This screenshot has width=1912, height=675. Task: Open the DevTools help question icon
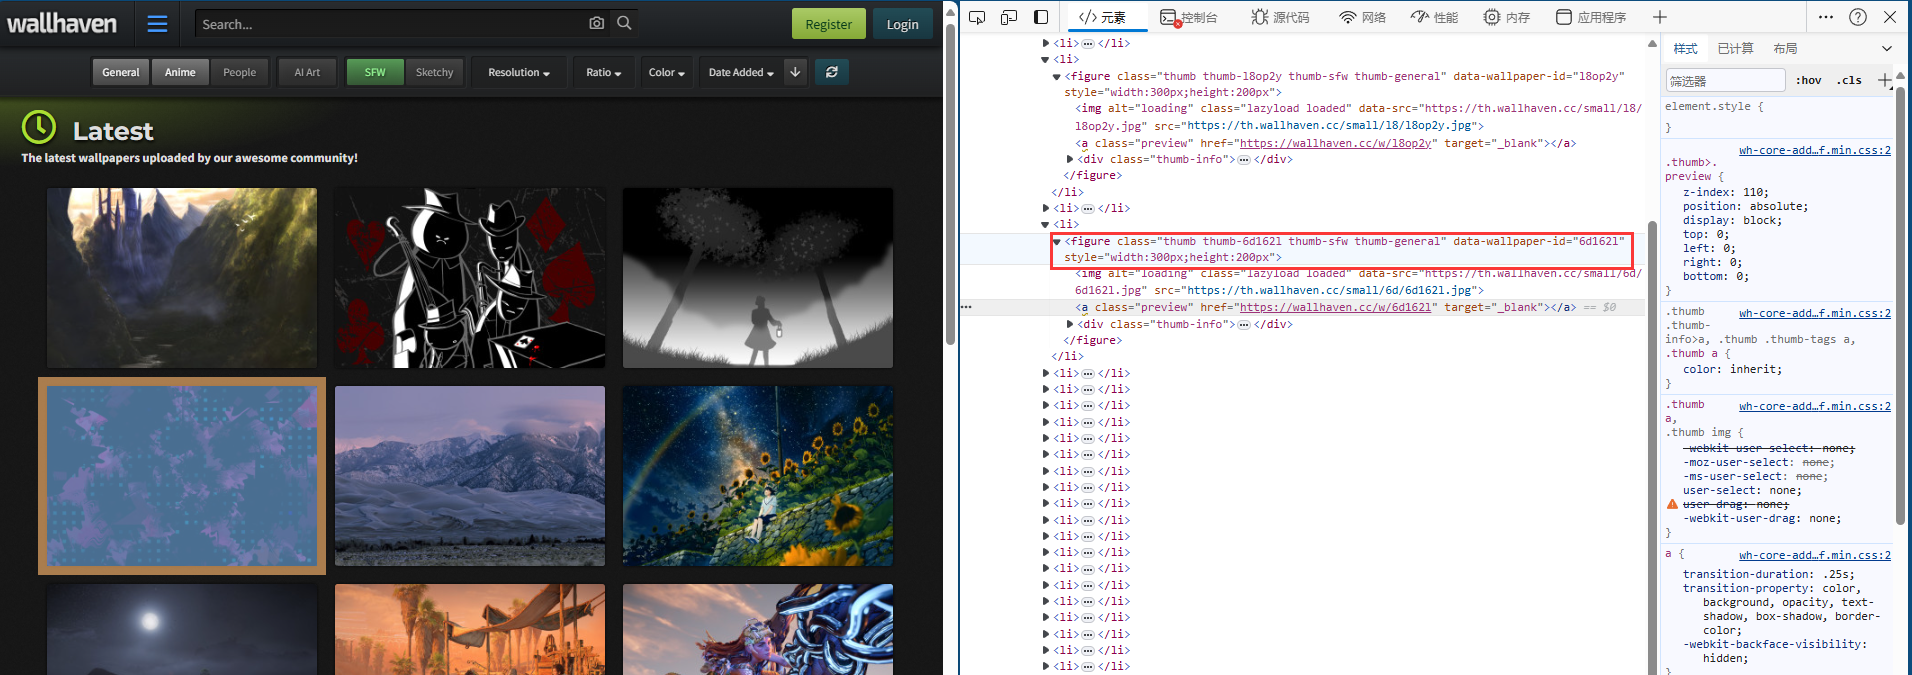(x=1858, y=17)
